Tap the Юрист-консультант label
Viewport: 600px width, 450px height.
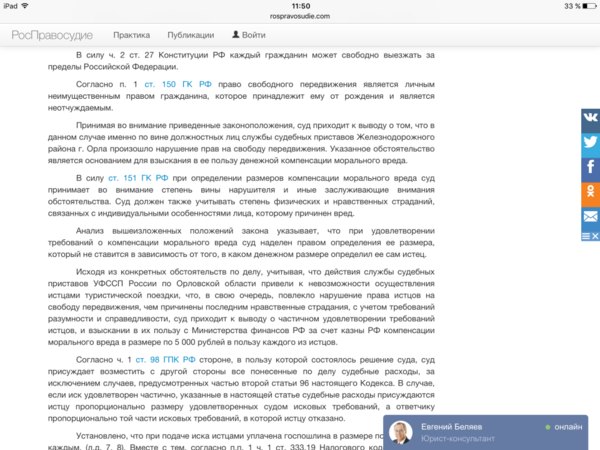coord(458,439)
